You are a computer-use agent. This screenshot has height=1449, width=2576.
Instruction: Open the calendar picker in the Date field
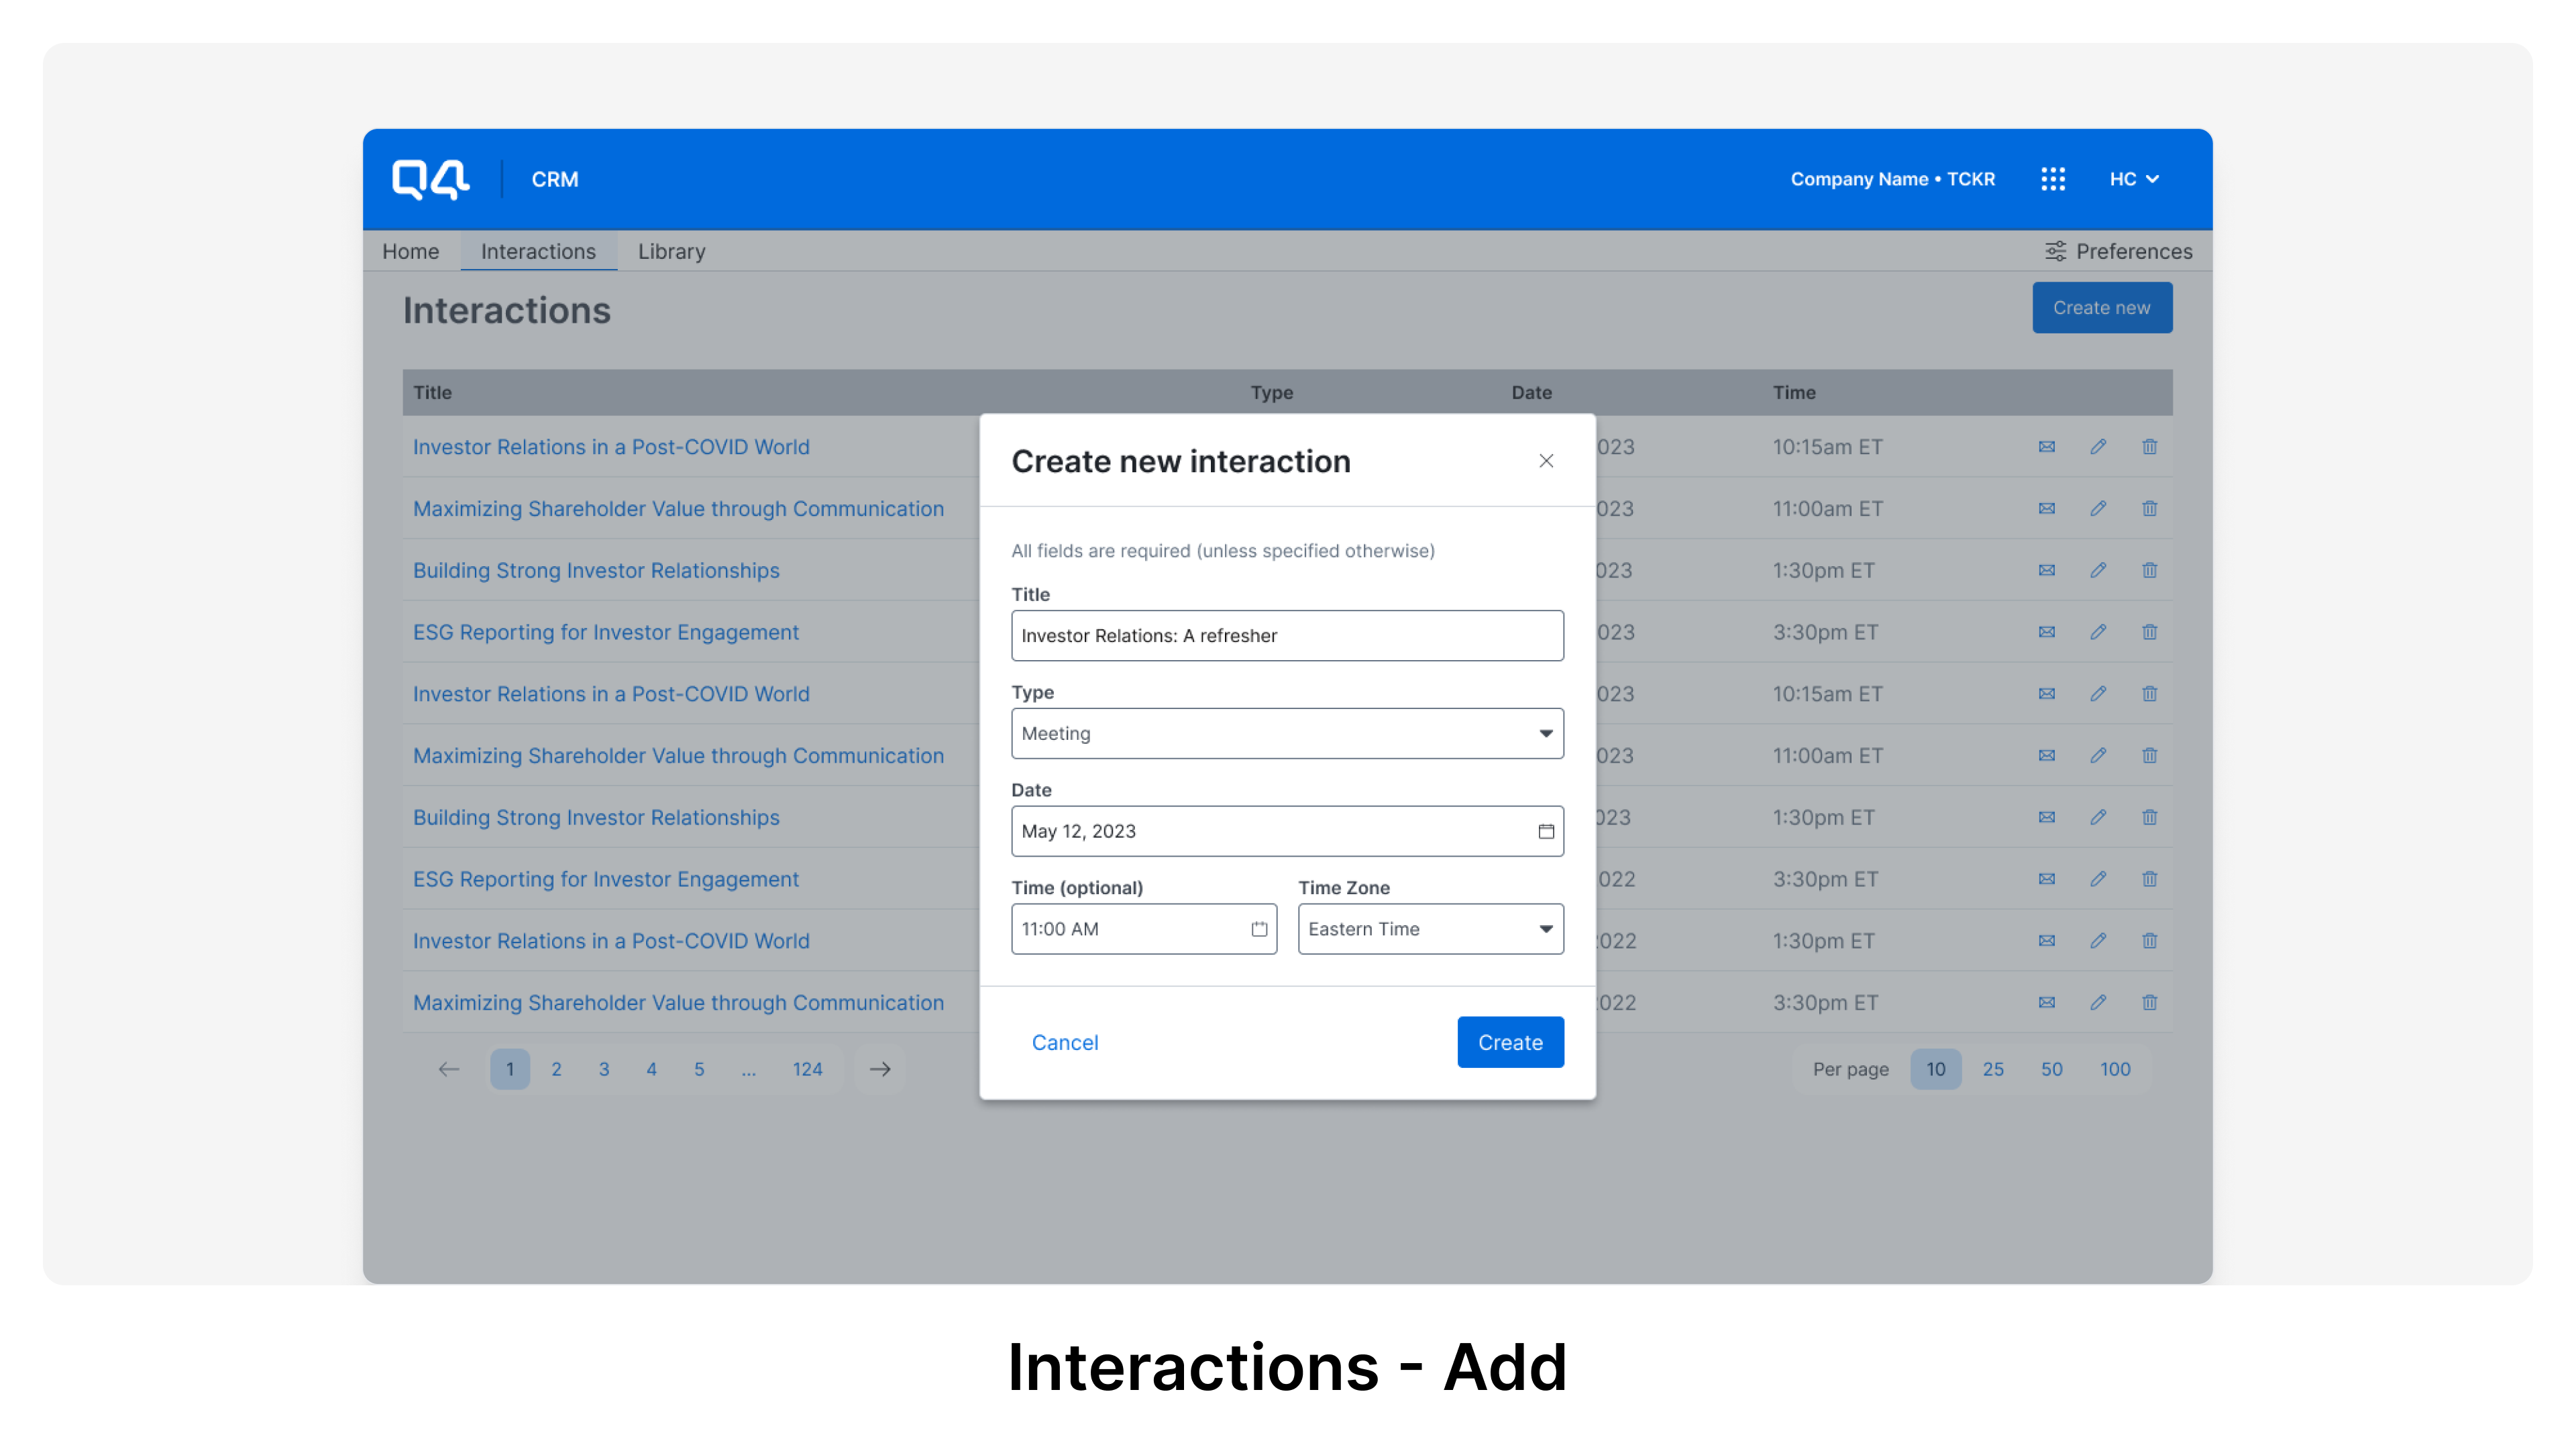(x=1545, y=831)
